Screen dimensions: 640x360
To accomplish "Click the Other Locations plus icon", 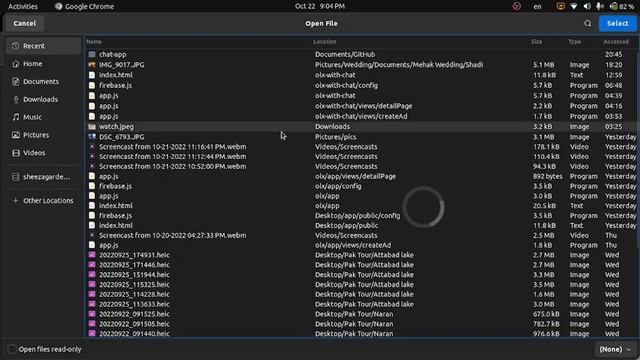I will (16, 201).
